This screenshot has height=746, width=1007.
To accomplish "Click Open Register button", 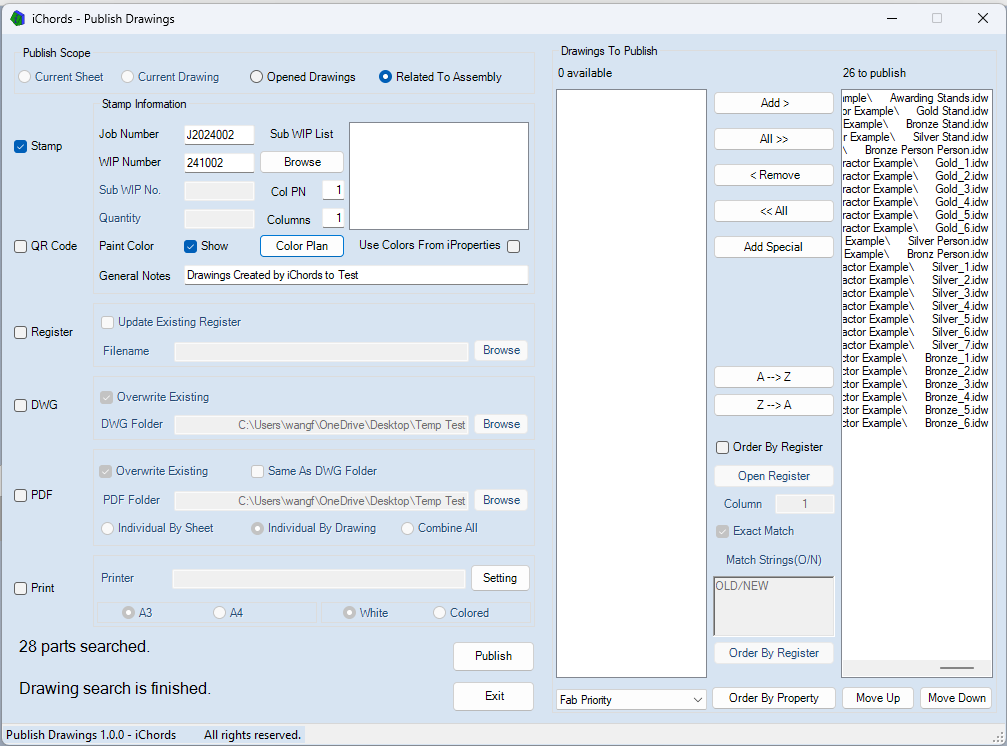I will (x=774, y=476).
